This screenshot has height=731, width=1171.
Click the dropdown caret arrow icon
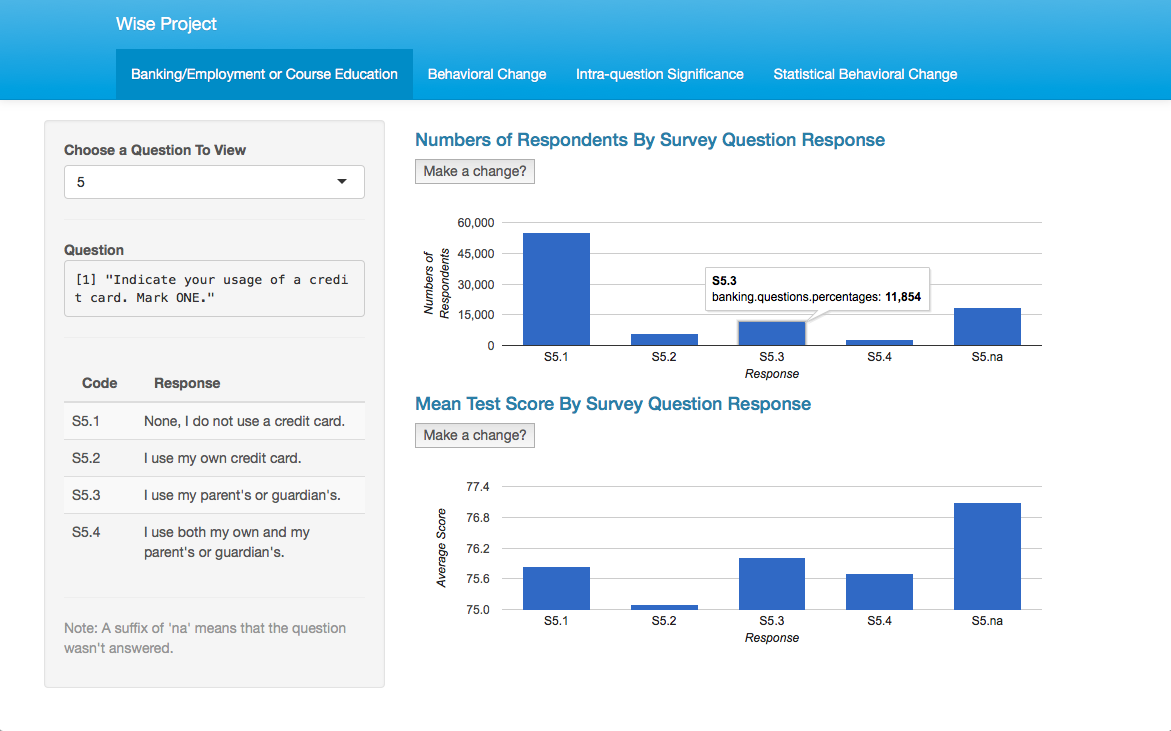coord(342,182)
